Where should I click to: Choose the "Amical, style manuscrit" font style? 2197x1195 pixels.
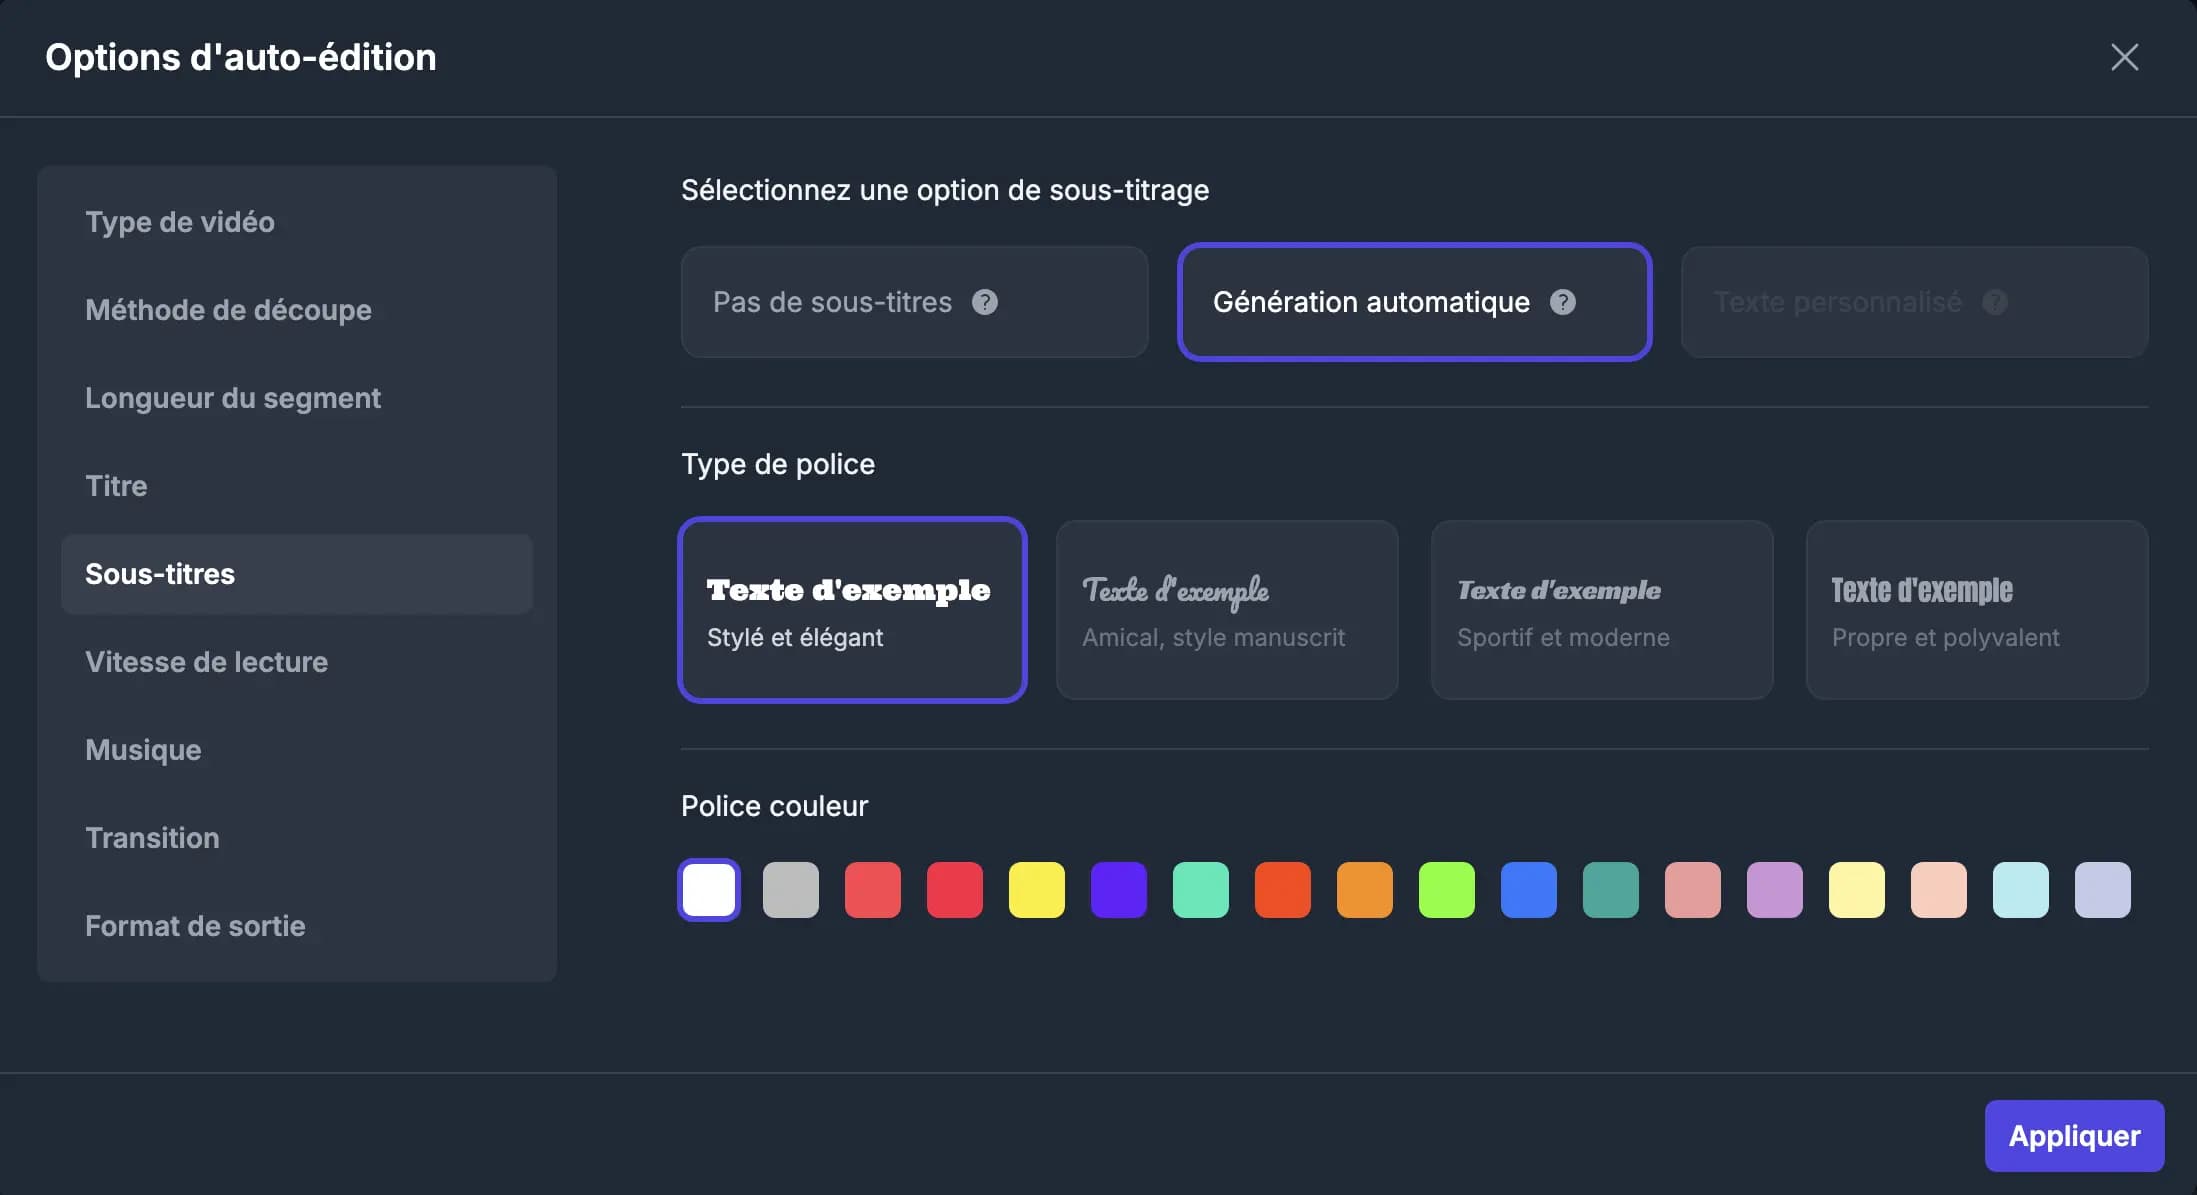coord(1226,610)
